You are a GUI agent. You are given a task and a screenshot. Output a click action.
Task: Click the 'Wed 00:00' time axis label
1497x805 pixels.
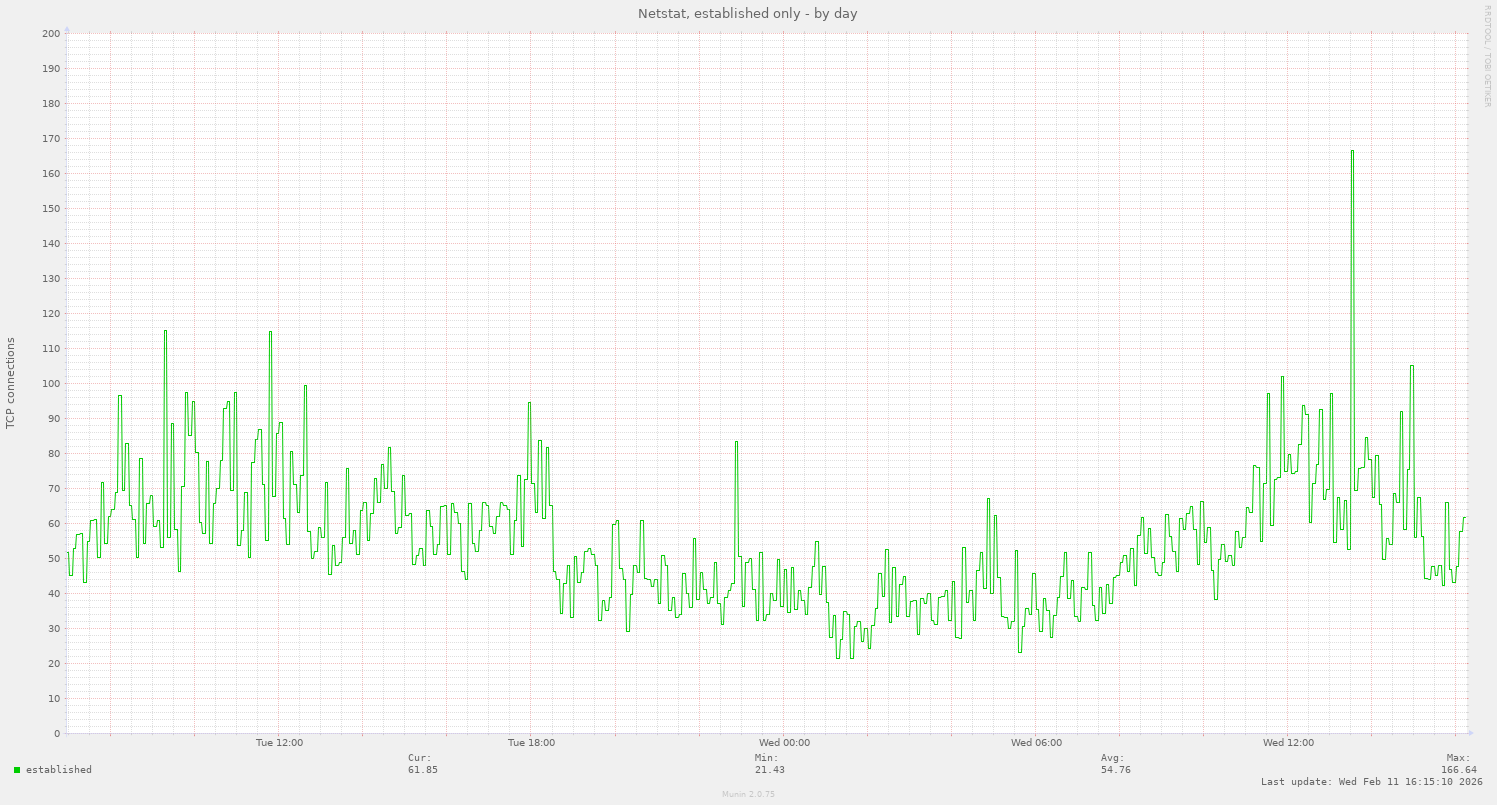pos(784,743)
